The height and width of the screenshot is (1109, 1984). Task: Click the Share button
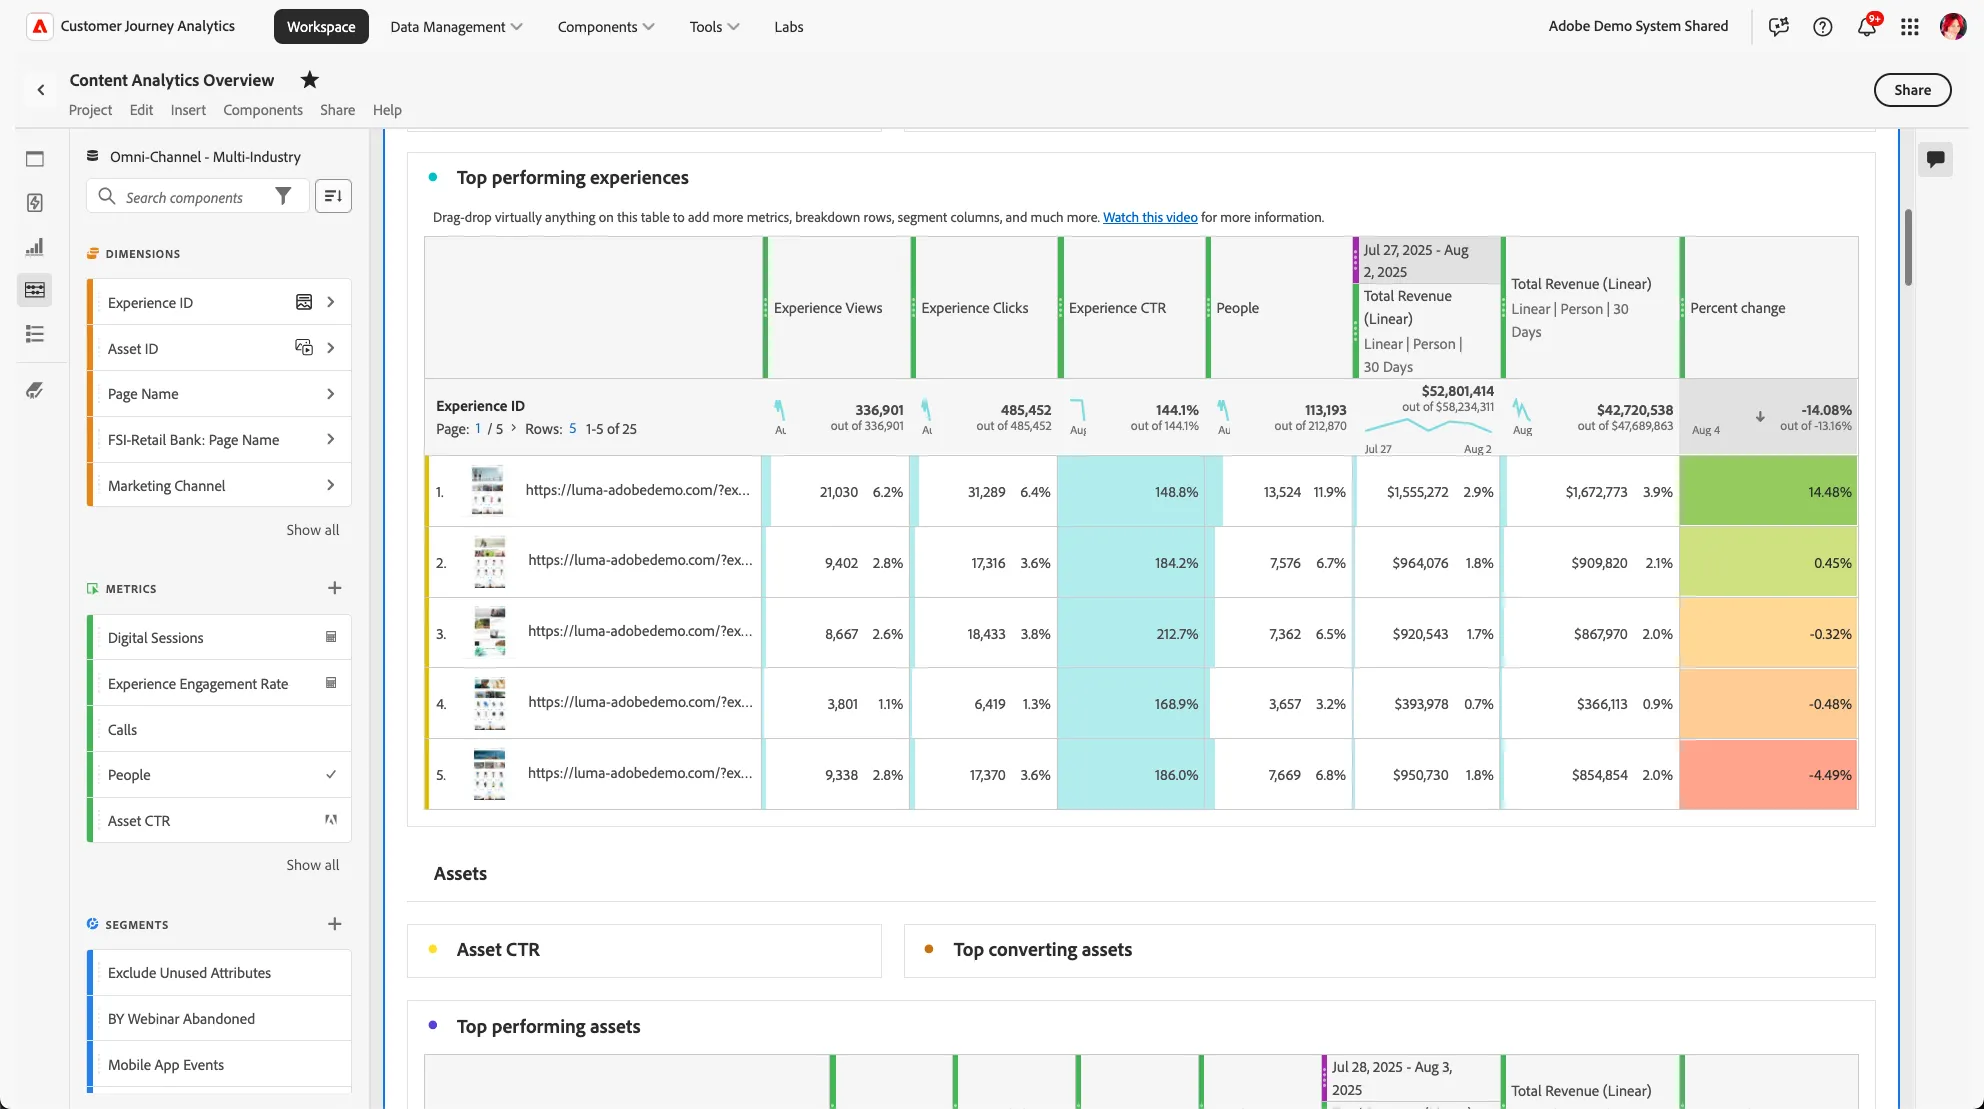1912,90
